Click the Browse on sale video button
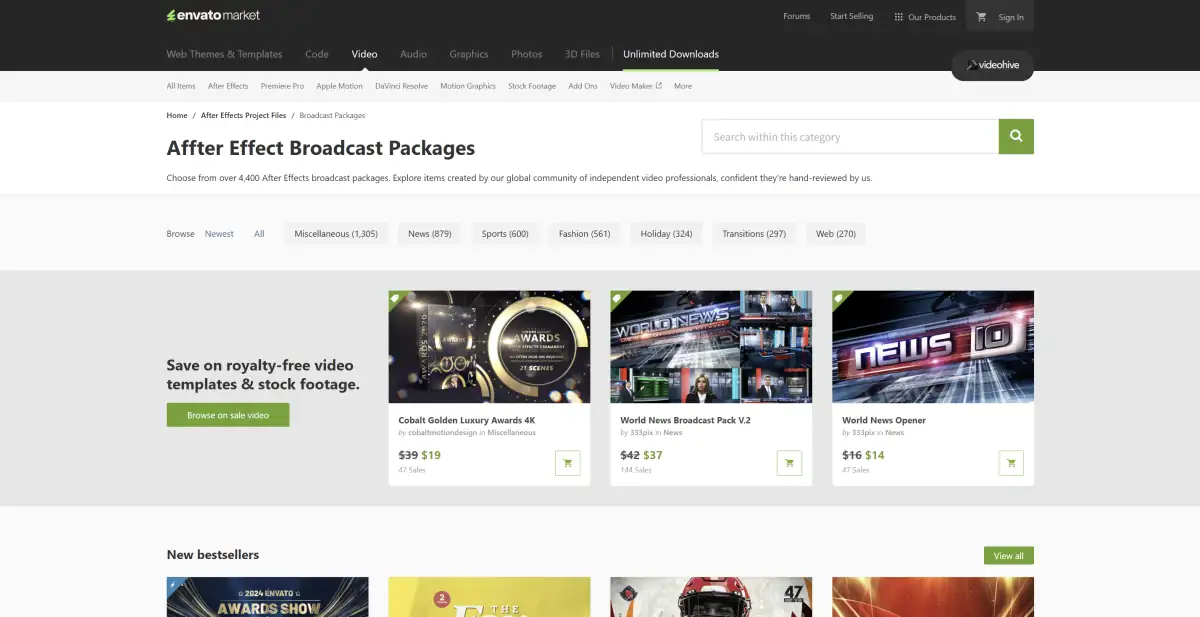1200x617 pixels. pos(228,415)
